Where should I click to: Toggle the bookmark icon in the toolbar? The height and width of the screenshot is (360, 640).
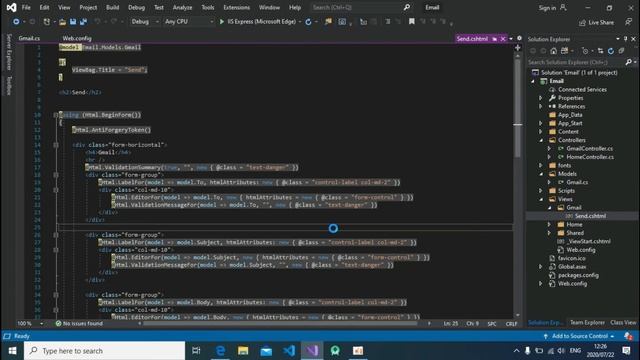411,21
